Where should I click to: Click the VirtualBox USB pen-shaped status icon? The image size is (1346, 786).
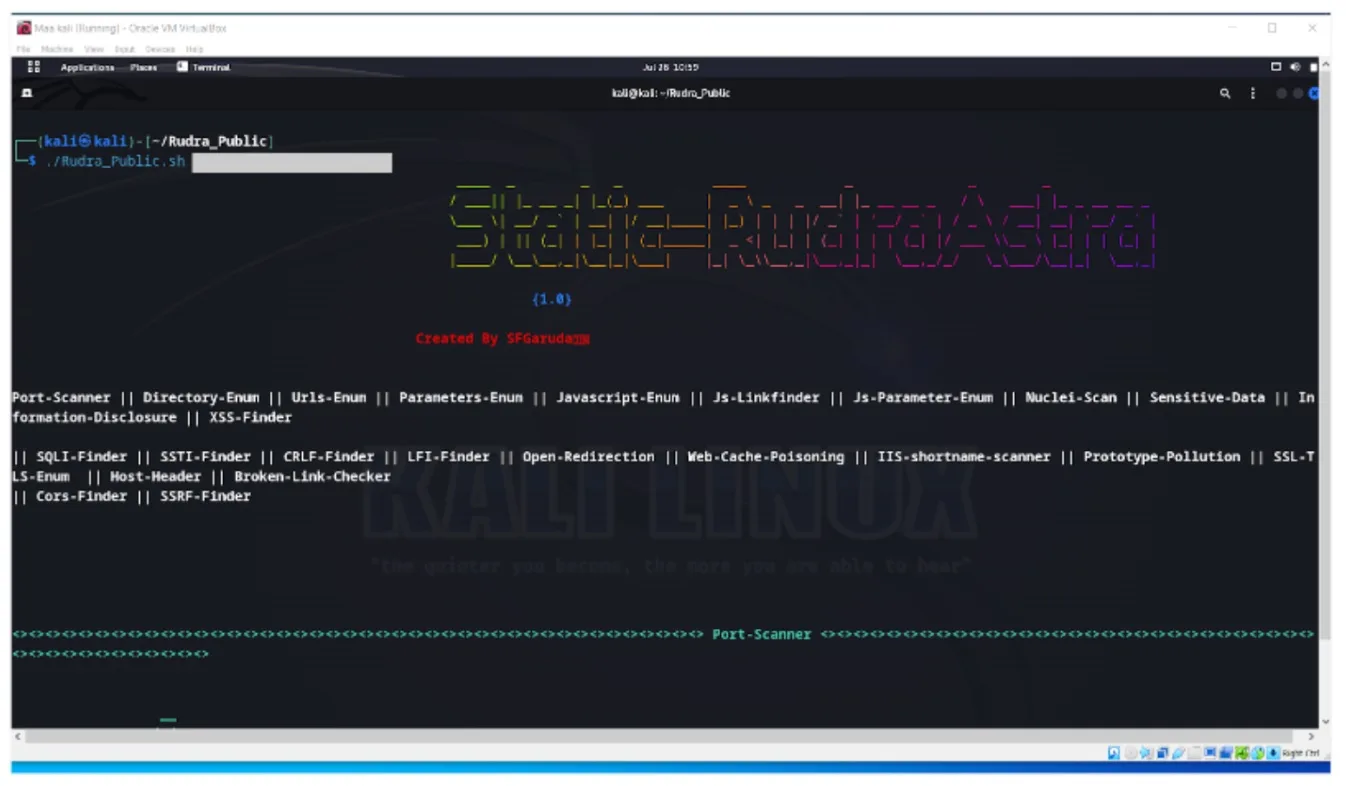1178,753
